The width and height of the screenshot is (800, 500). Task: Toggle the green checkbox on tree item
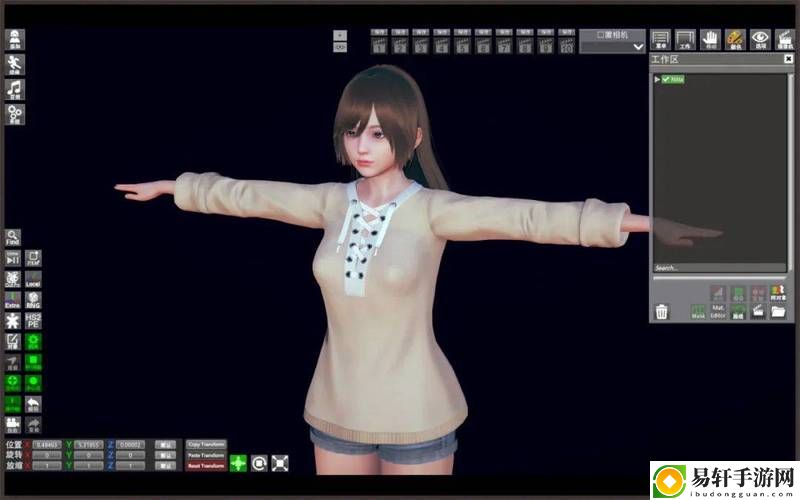click(x=666, y=80)
